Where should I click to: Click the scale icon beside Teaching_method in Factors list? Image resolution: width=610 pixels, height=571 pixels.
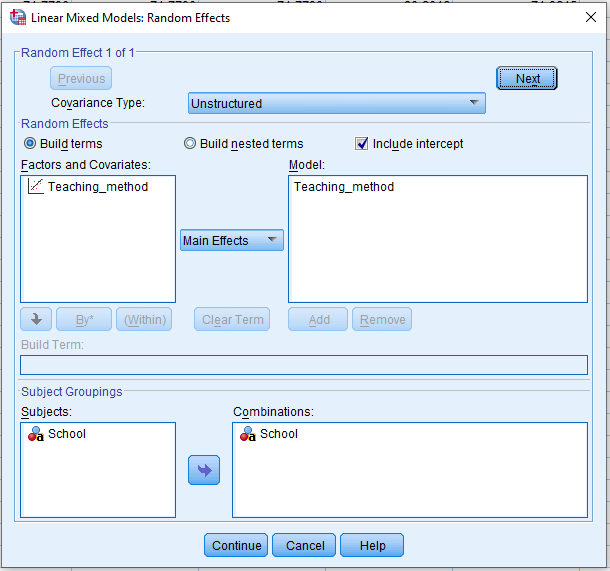[x=35, y=187]
